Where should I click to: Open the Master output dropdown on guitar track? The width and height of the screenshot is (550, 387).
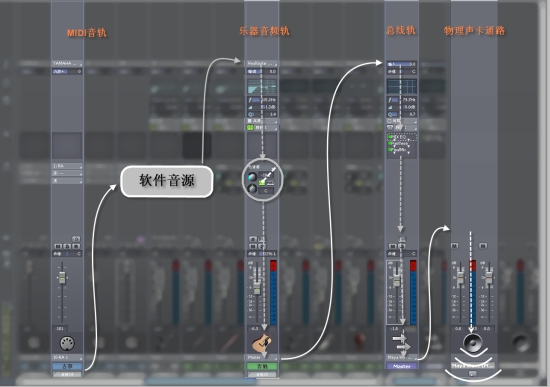pyautogui.click(x=262, y=358)
